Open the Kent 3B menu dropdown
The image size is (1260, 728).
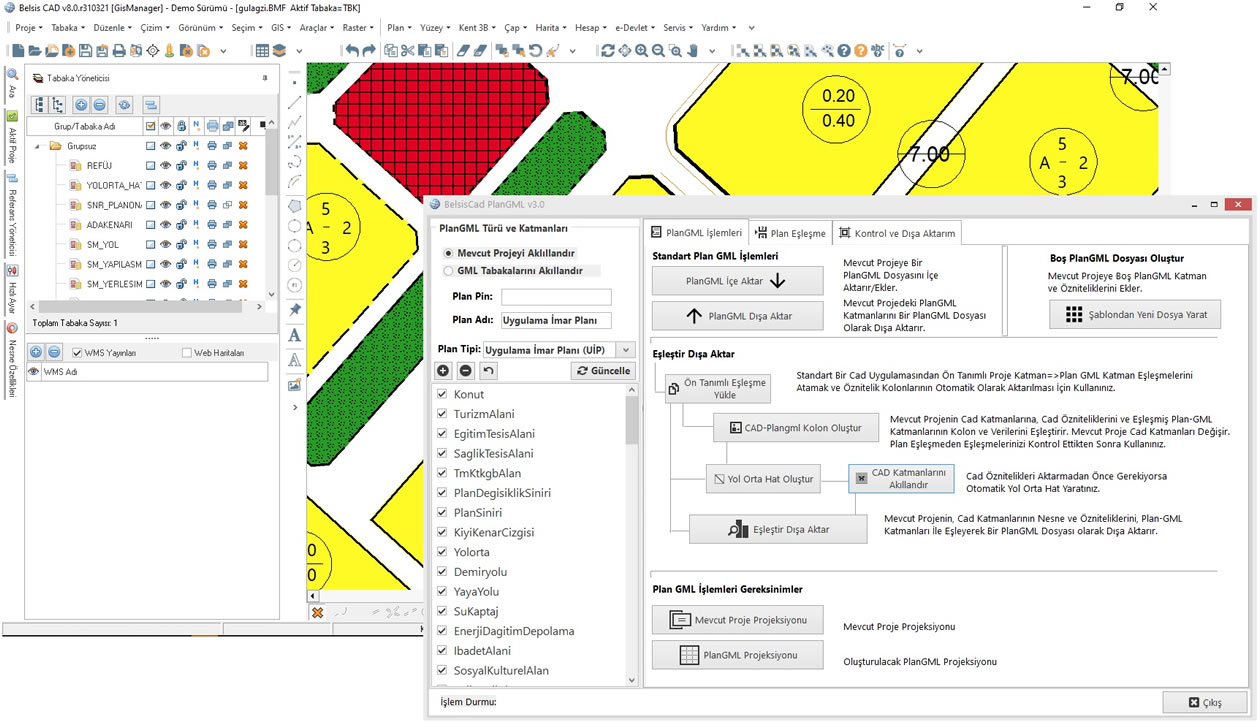tap(477, 28)
